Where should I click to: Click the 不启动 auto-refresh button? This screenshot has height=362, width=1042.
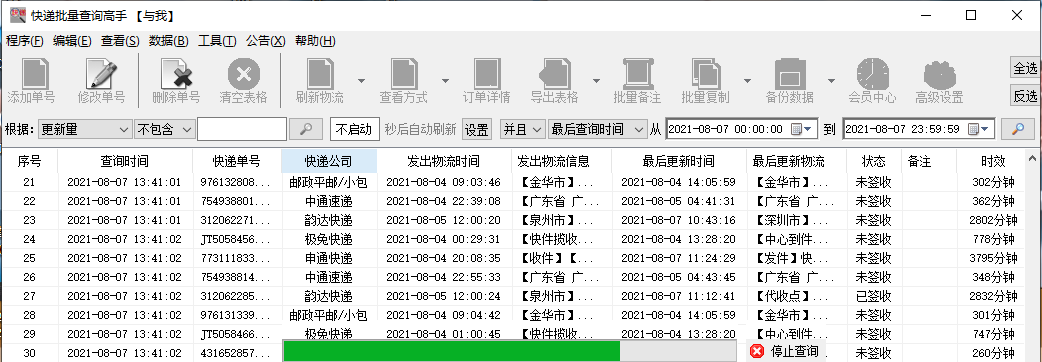(354, 129)
